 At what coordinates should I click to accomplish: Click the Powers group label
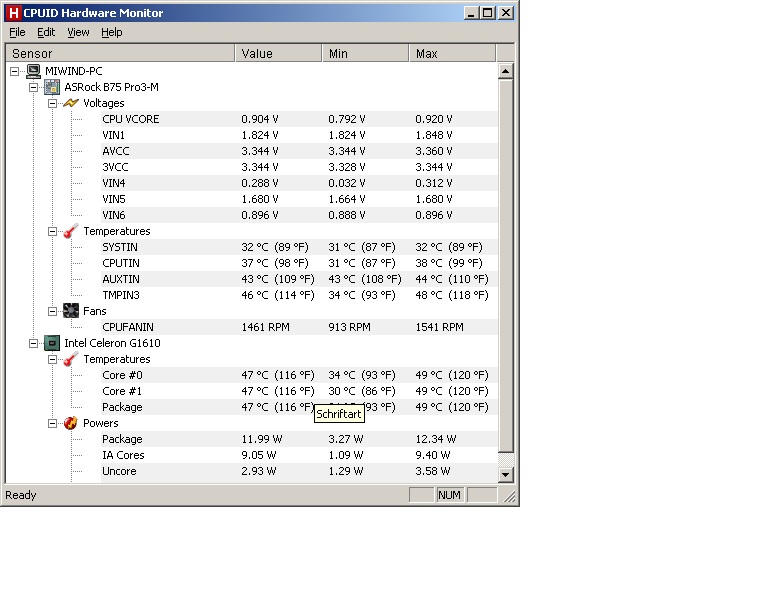(100, 423)
